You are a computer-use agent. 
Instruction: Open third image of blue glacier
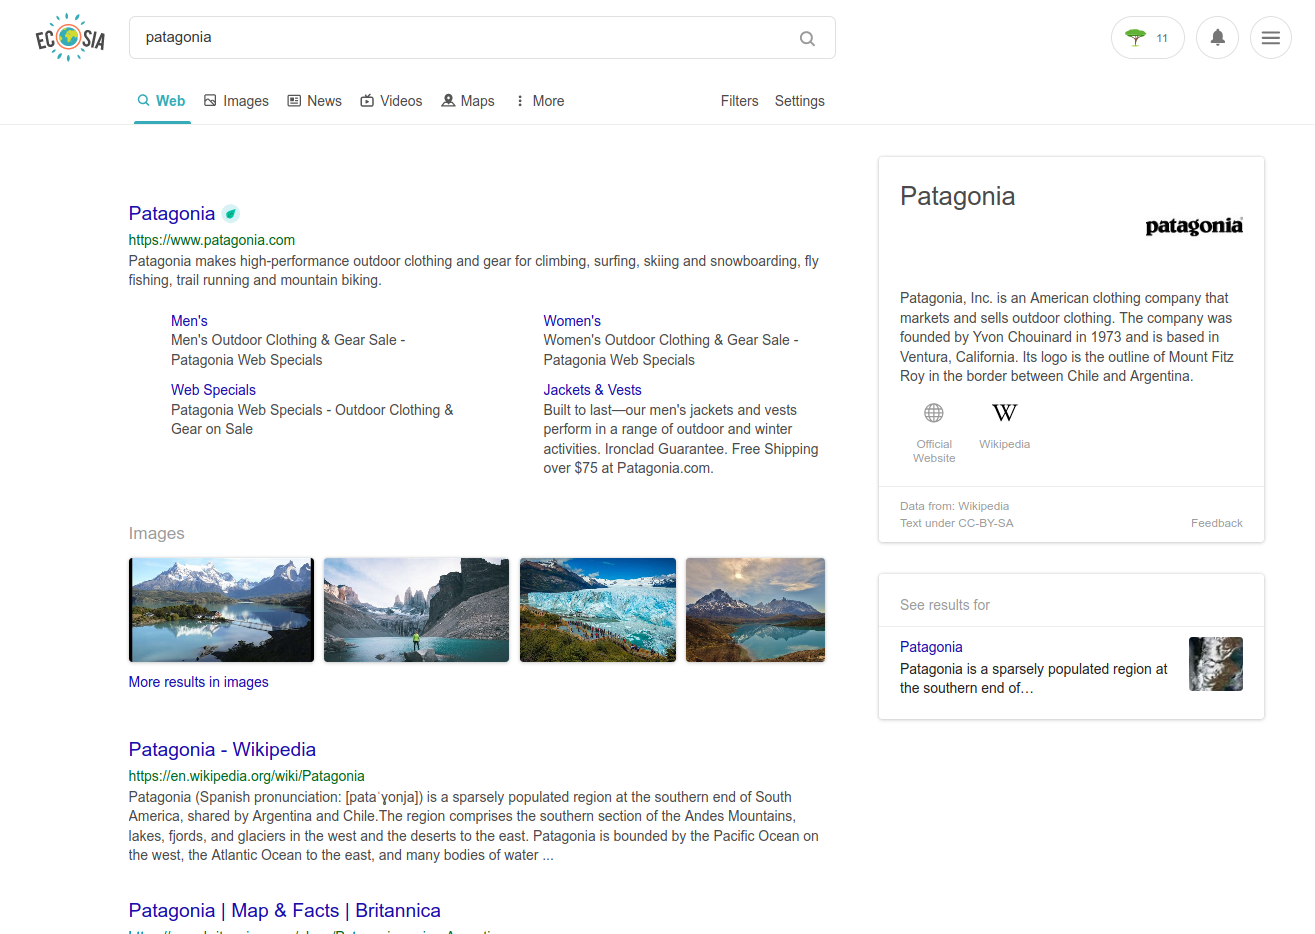tap(598, 610)
